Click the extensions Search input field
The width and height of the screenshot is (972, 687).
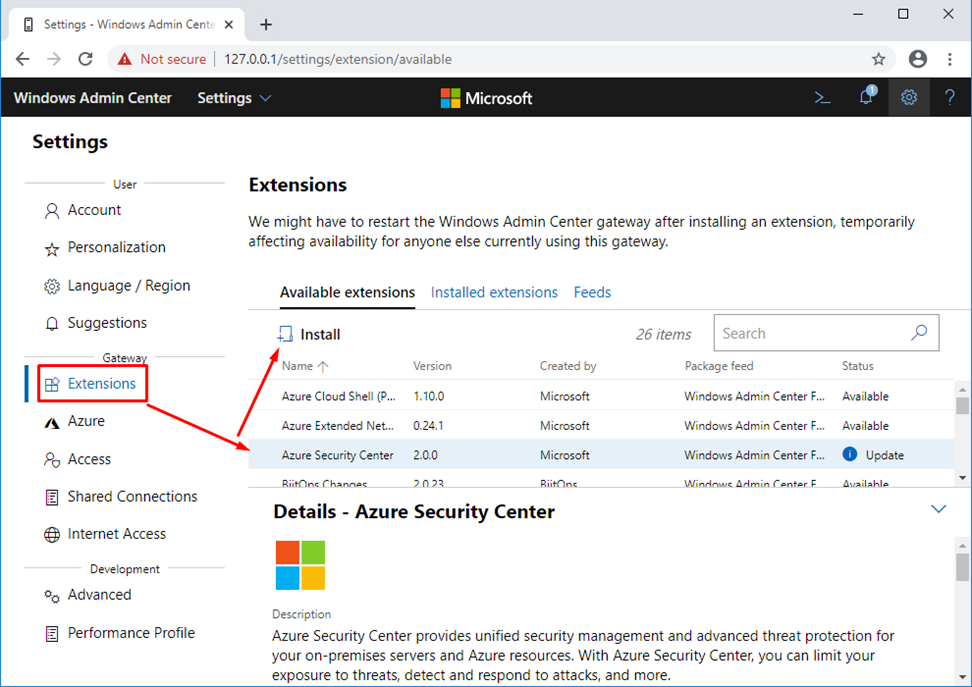(810, 334)
